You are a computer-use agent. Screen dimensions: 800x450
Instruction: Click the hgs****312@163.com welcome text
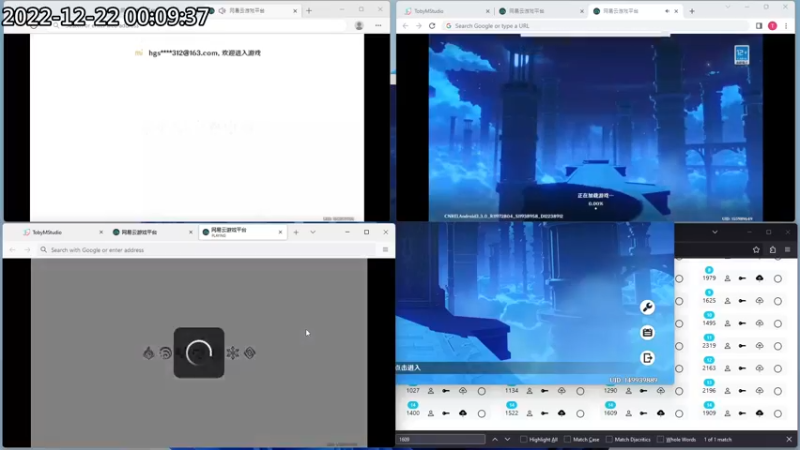(204, 53)
